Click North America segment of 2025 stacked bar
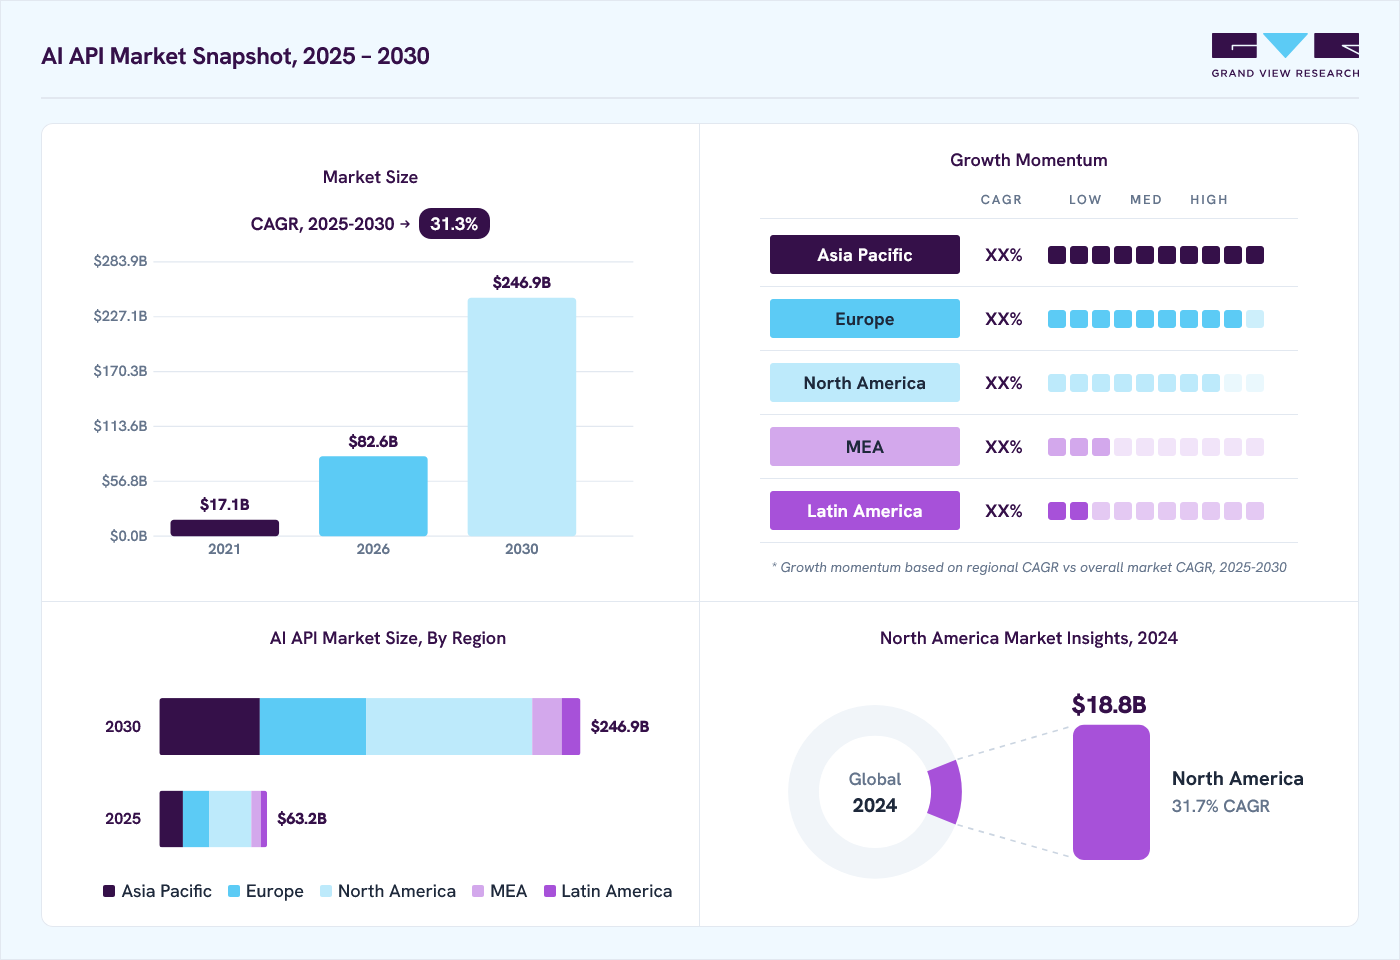The image size is (1400, 960). click(230, 819)
